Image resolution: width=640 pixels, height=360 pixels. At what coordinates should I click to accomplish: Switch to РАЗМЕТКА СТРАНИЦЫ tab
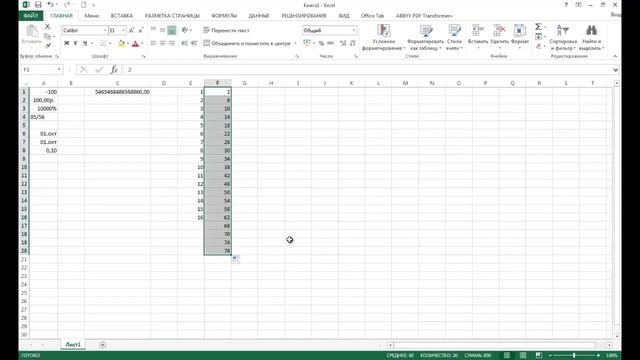tap(172, 16)
